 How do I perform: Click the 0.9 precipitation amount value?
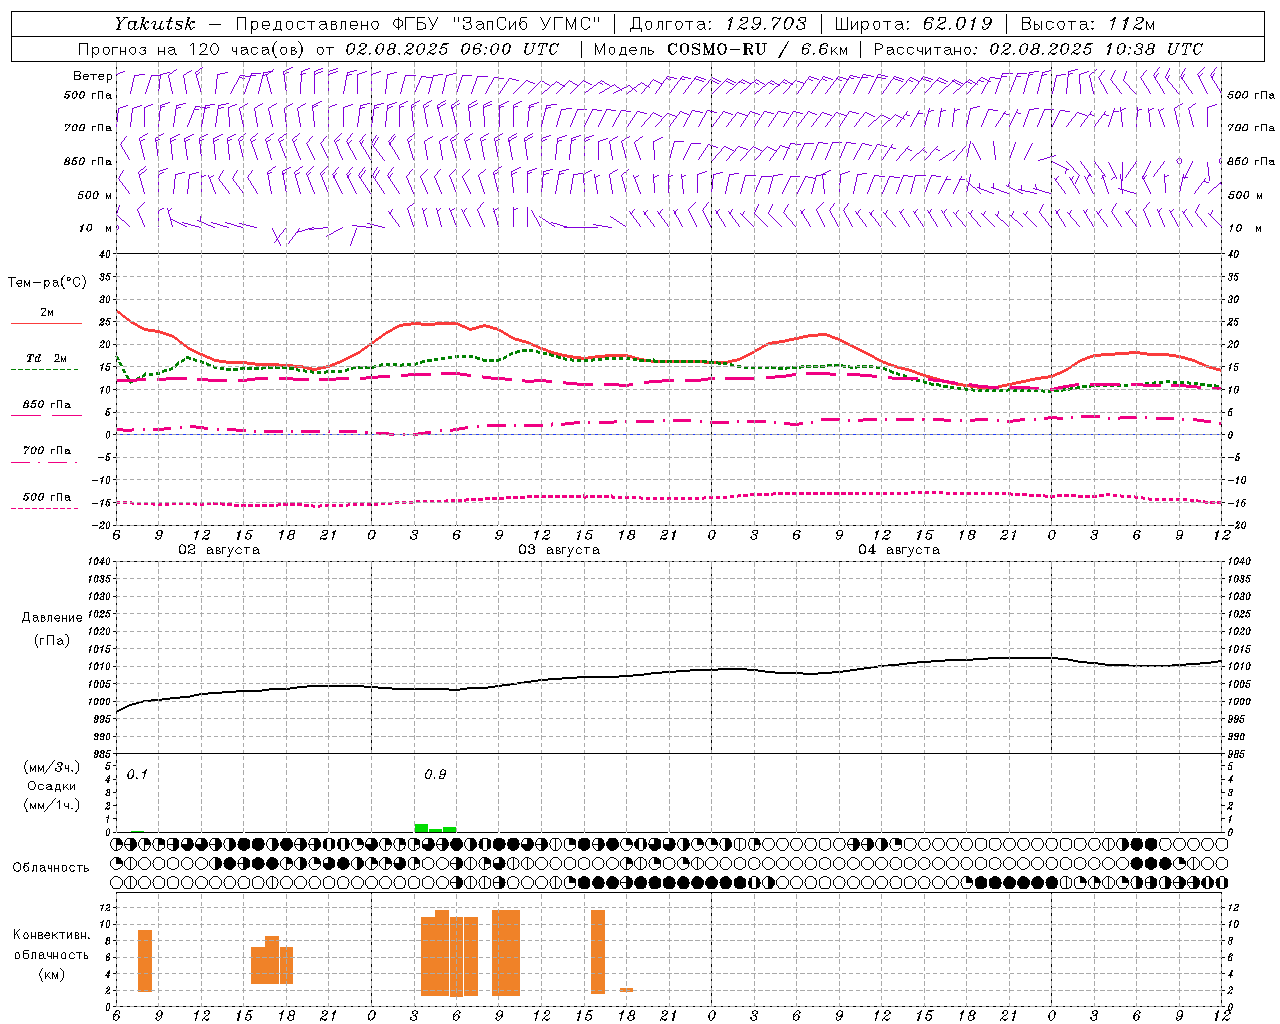click(x=435, y=775)
